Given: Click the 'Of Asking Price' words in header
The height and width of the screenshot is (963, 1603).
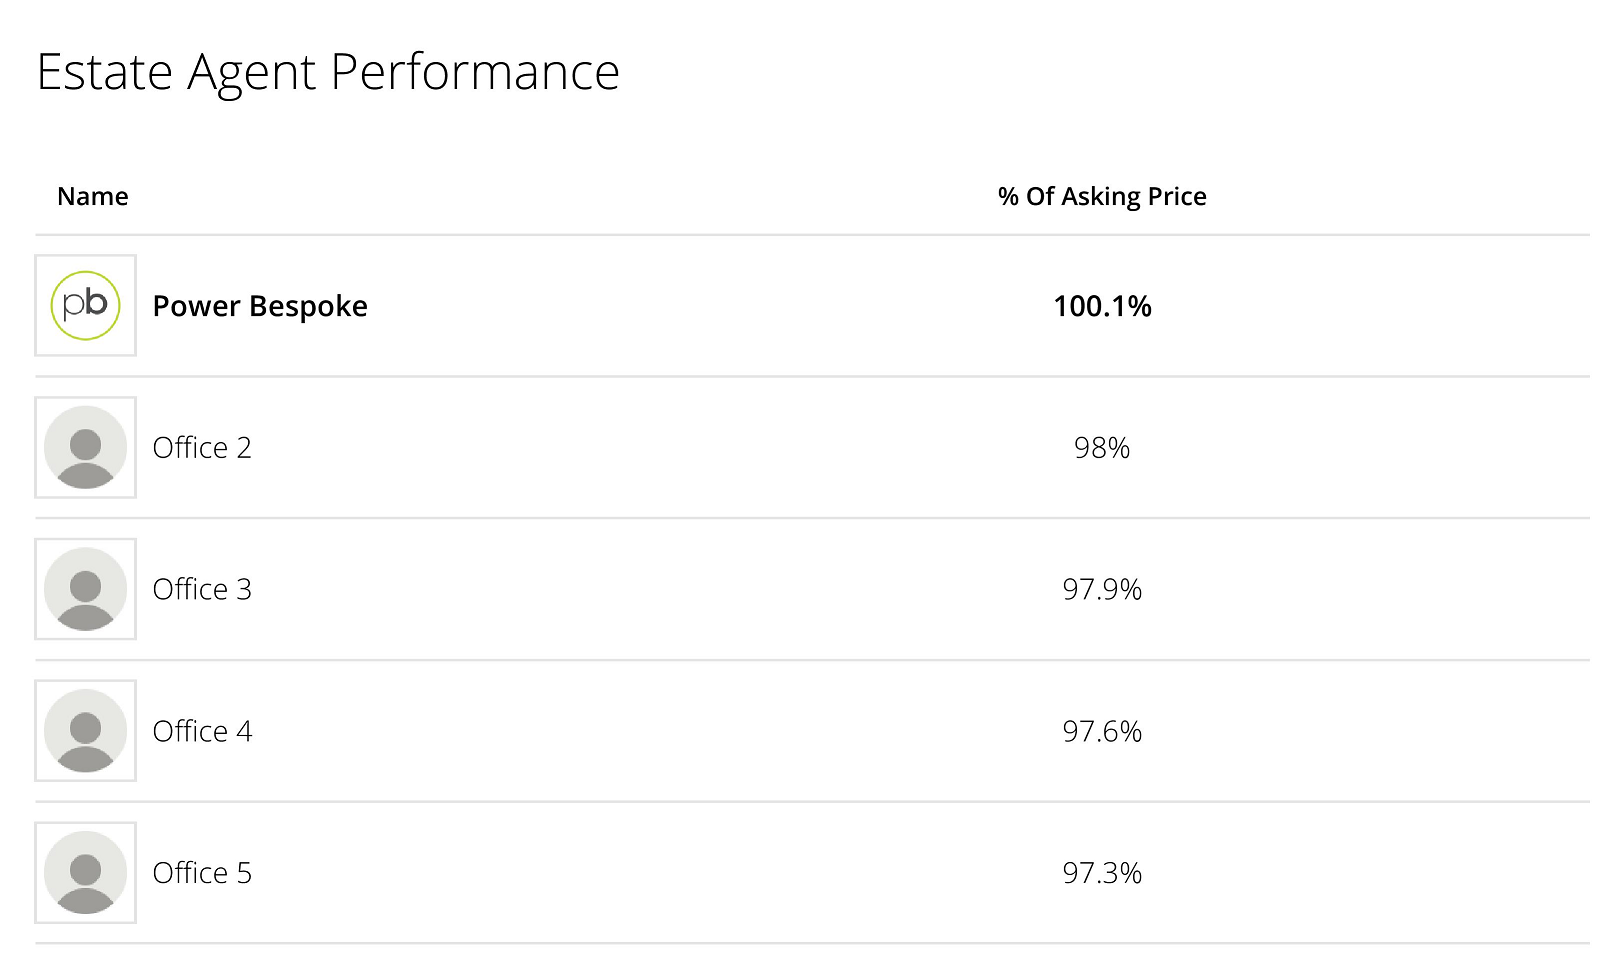Looking at the screenshot, I should (1116, 196).
